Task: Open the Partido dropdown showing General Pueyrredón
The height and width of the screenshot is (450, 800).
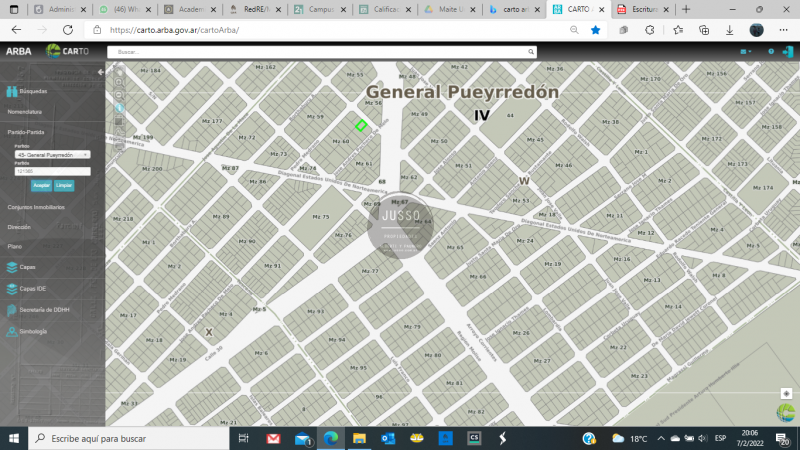Action: click(52, 154)
